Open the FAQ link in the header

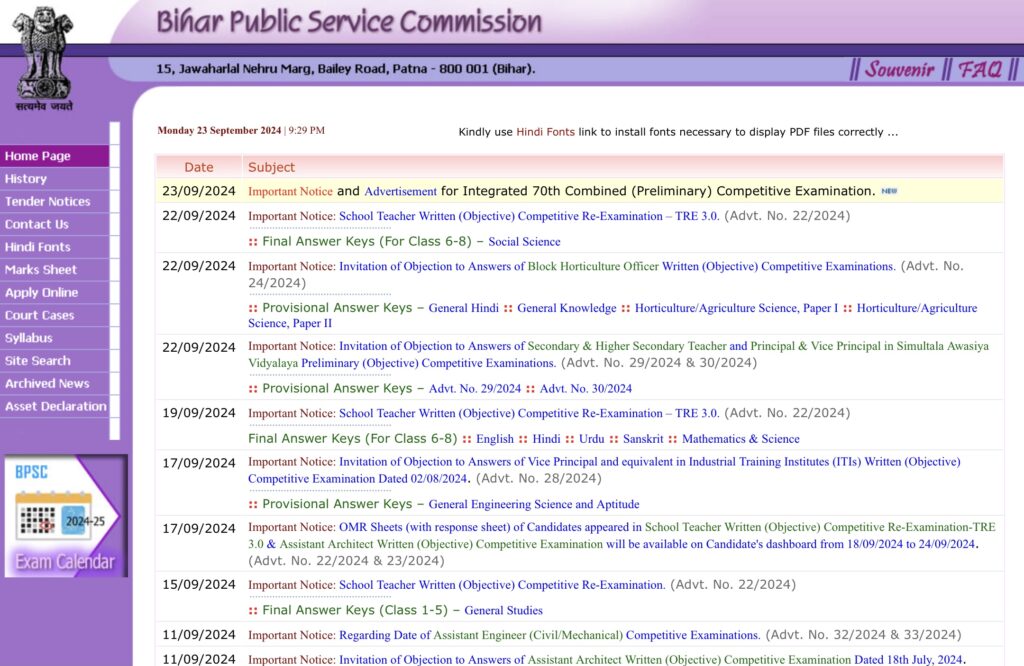coord(980,69)
